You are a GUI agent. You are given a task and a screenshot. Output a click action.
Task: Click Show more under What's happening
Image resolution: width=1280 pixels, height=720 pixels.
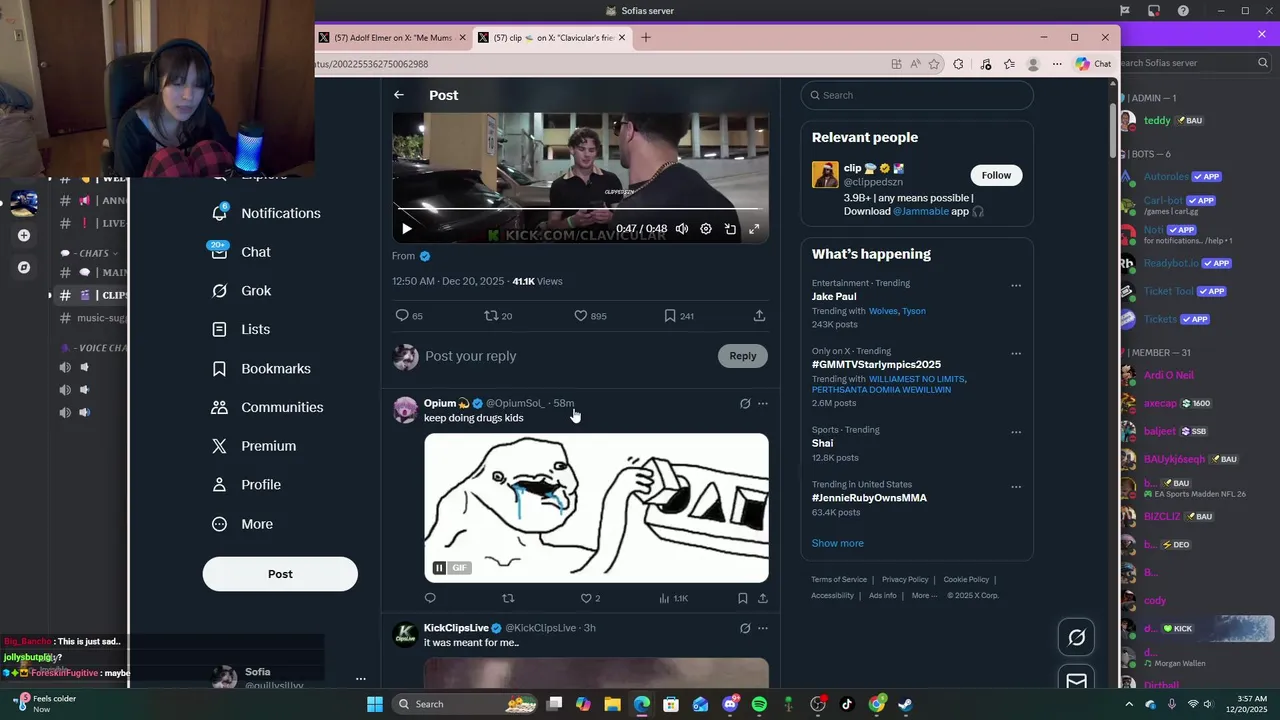838,543
